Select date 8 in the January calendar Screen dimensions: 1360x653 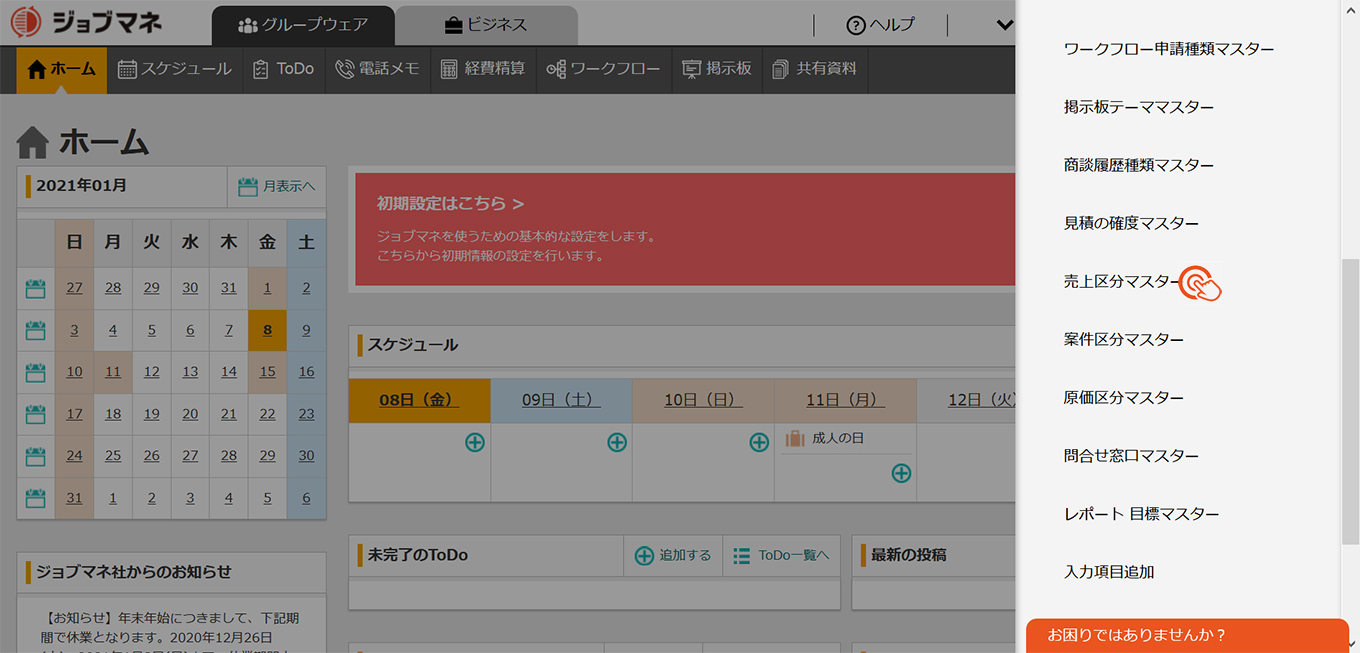pyautogui.click(x=267, y=330)
